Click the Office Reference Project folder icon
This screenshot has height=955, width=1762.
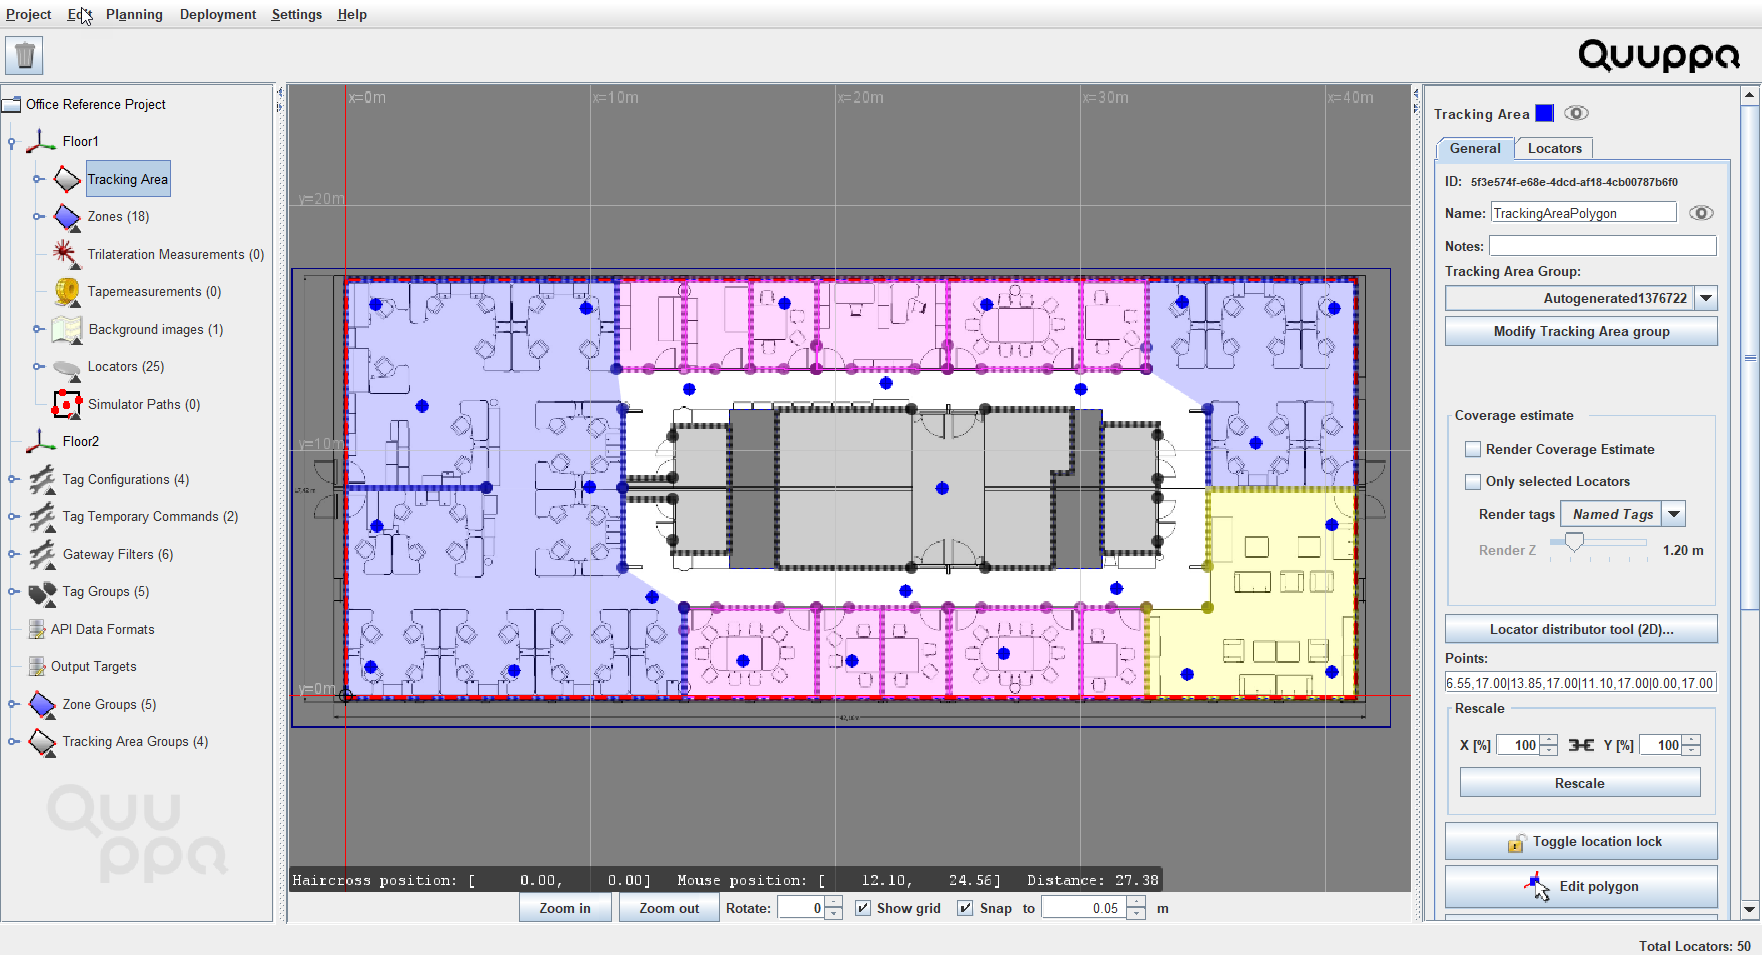[11, 104]
